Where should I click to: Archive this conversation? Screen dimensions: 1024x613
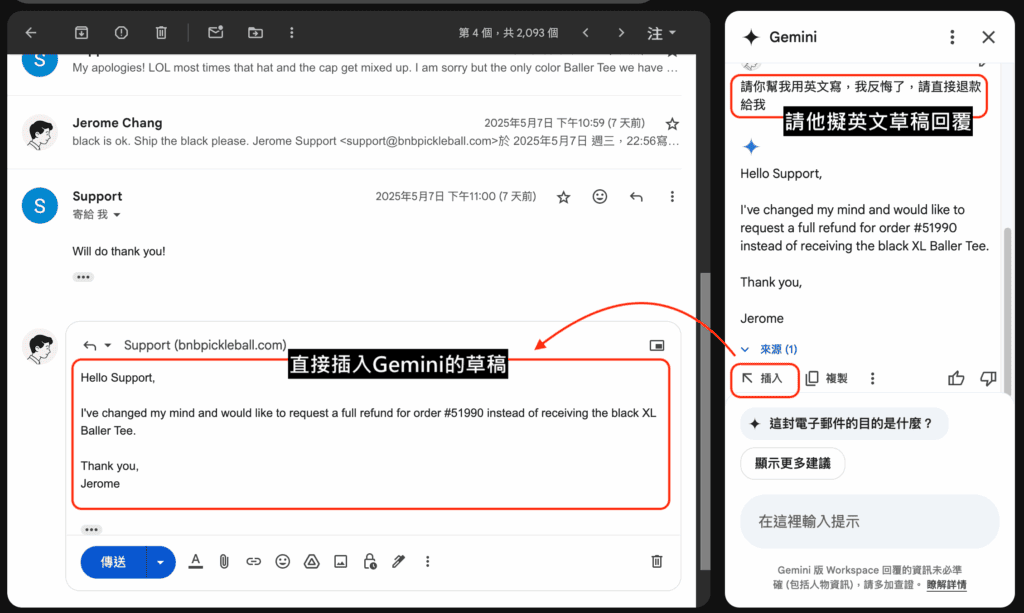(x=81, y=33)
